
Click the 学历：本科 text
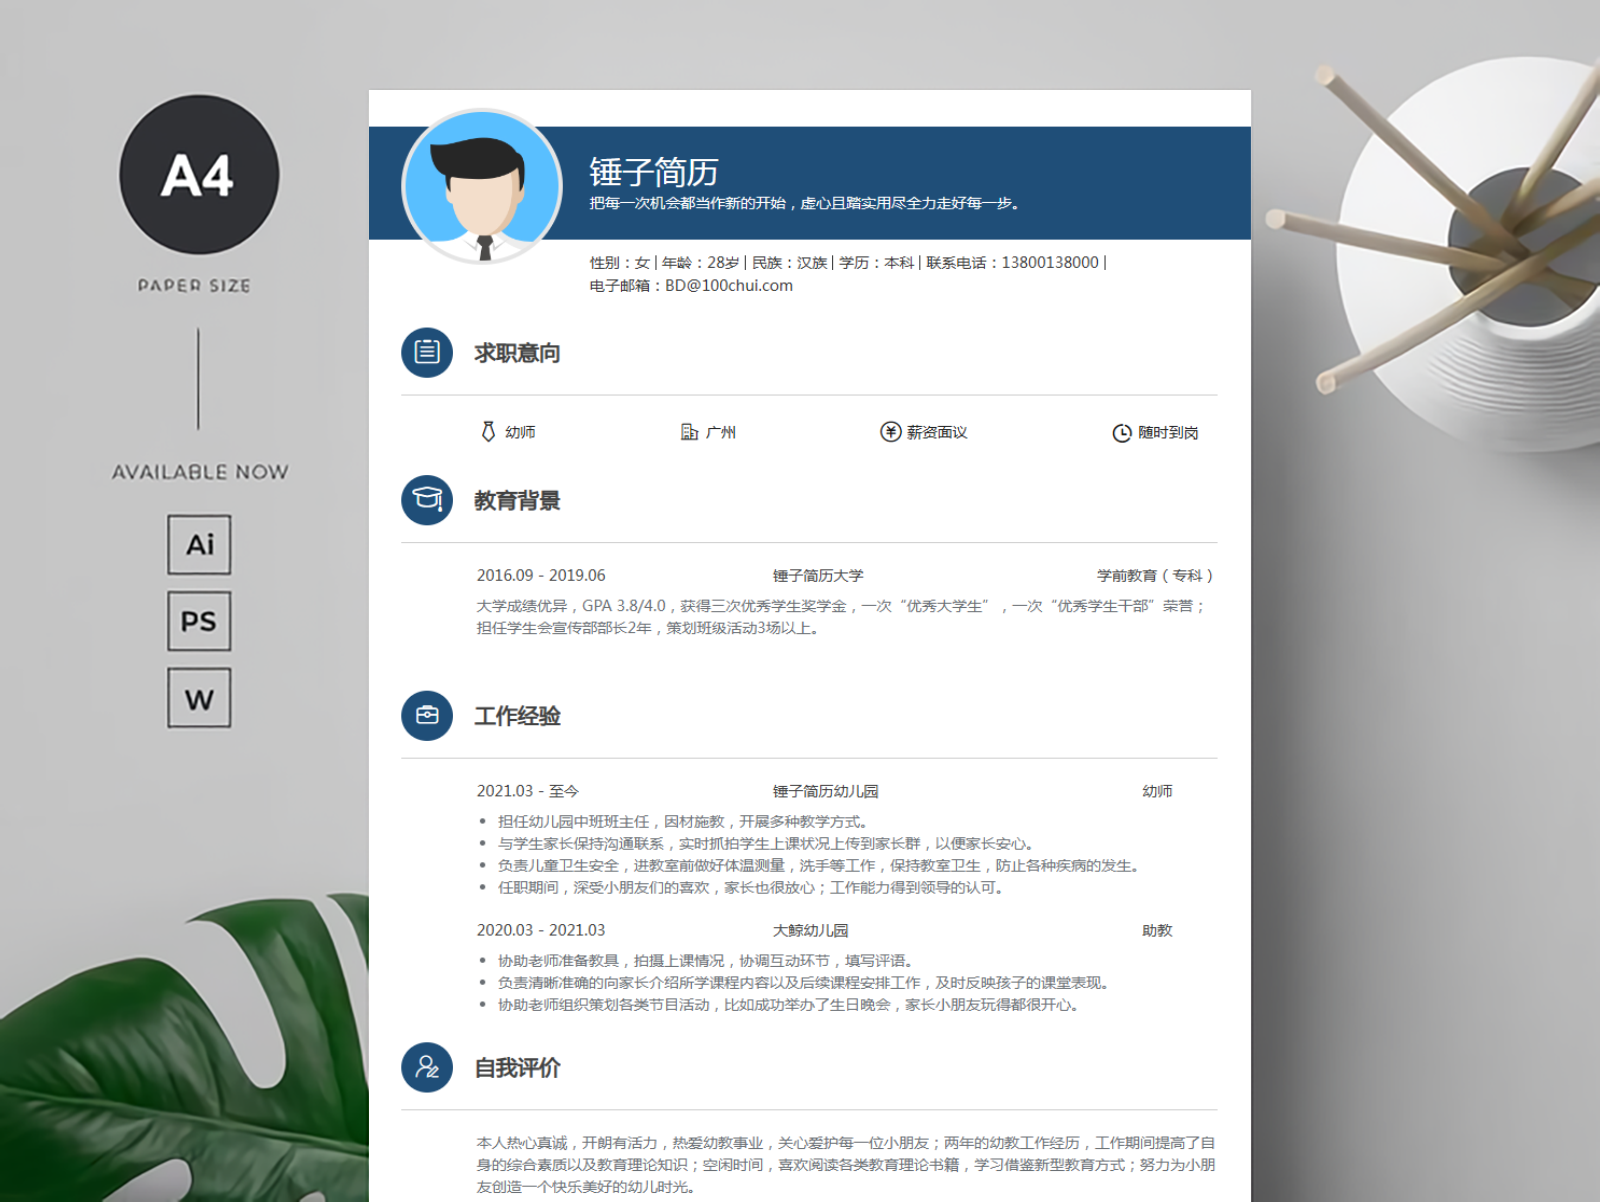876,262
